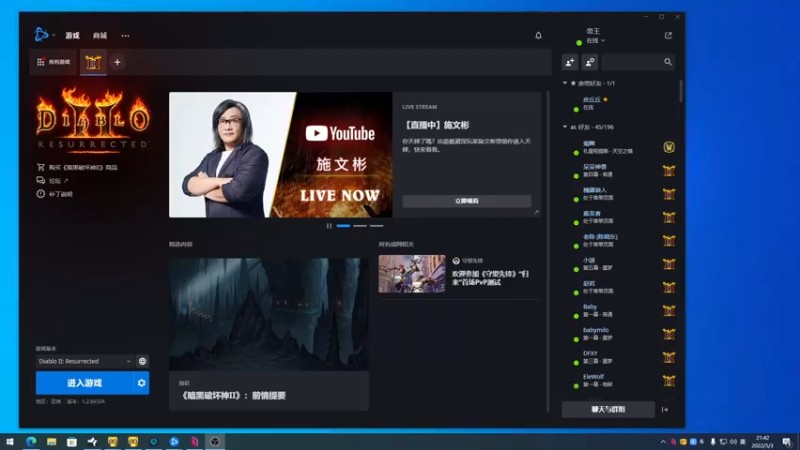The width and height of the screenshot is (800, 450).
Task: Collapse the friends group 45/196
Action: coord(565,127)
